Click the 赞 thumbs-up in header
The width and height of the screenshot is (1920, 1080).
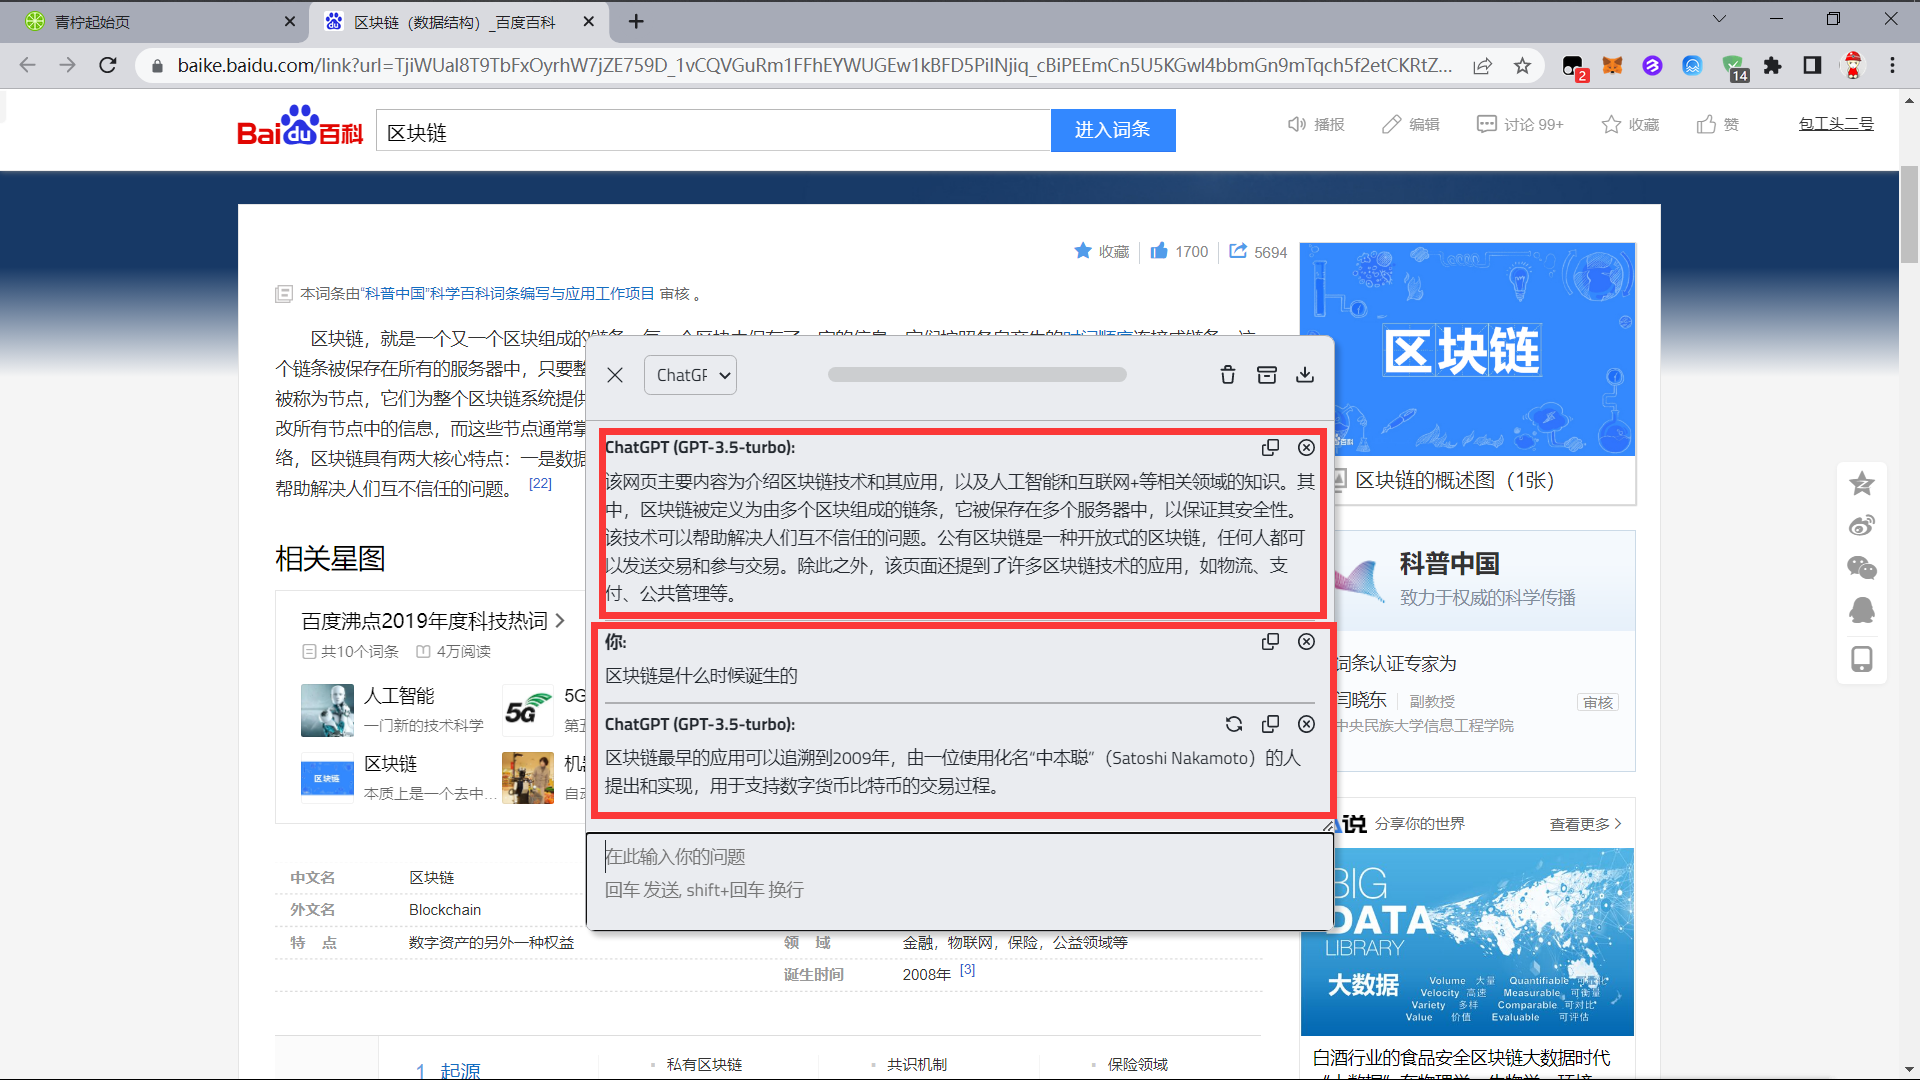coord(1718,124)
